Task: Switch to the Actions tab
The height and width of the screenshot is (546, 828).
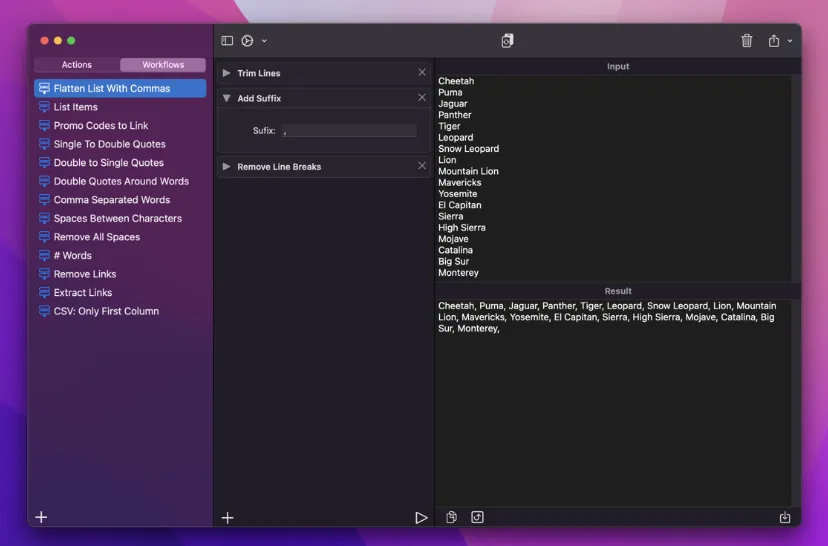Action: tap(77, 64)
